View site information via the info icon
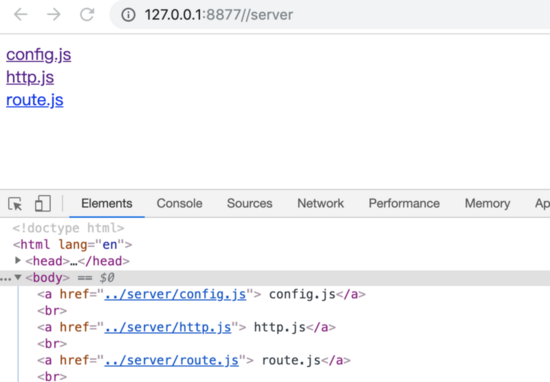The height and width of the screenshot is (382, 550). coord(128,15)
